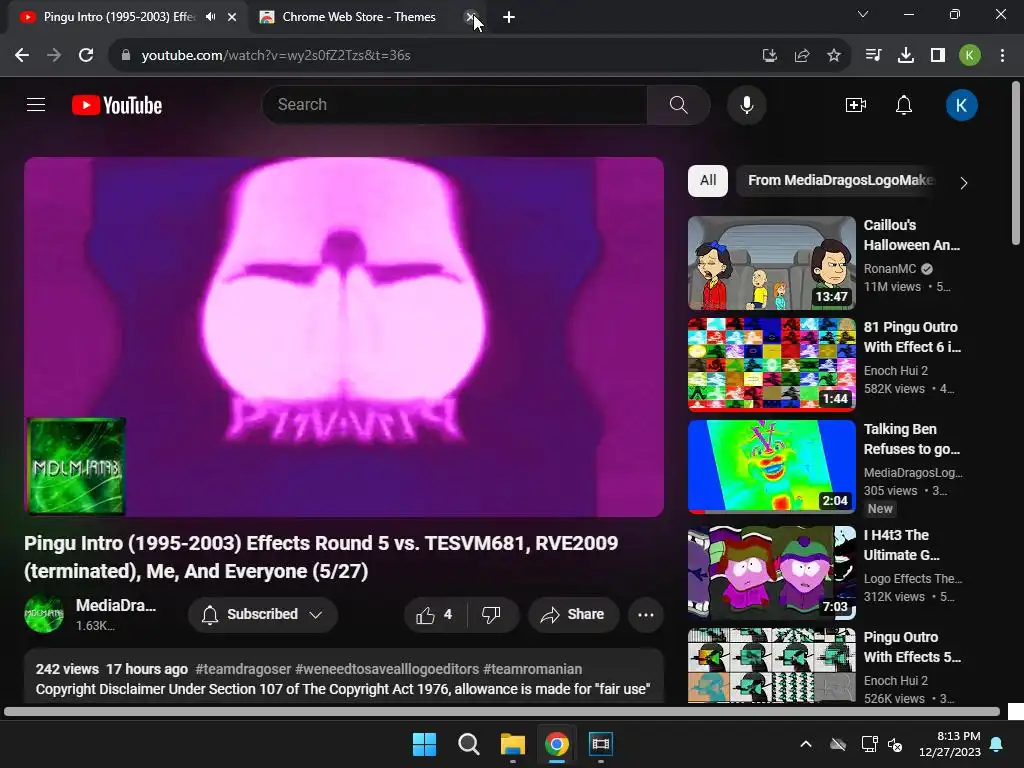Open the RonanMC channel name

coord(890,269)
